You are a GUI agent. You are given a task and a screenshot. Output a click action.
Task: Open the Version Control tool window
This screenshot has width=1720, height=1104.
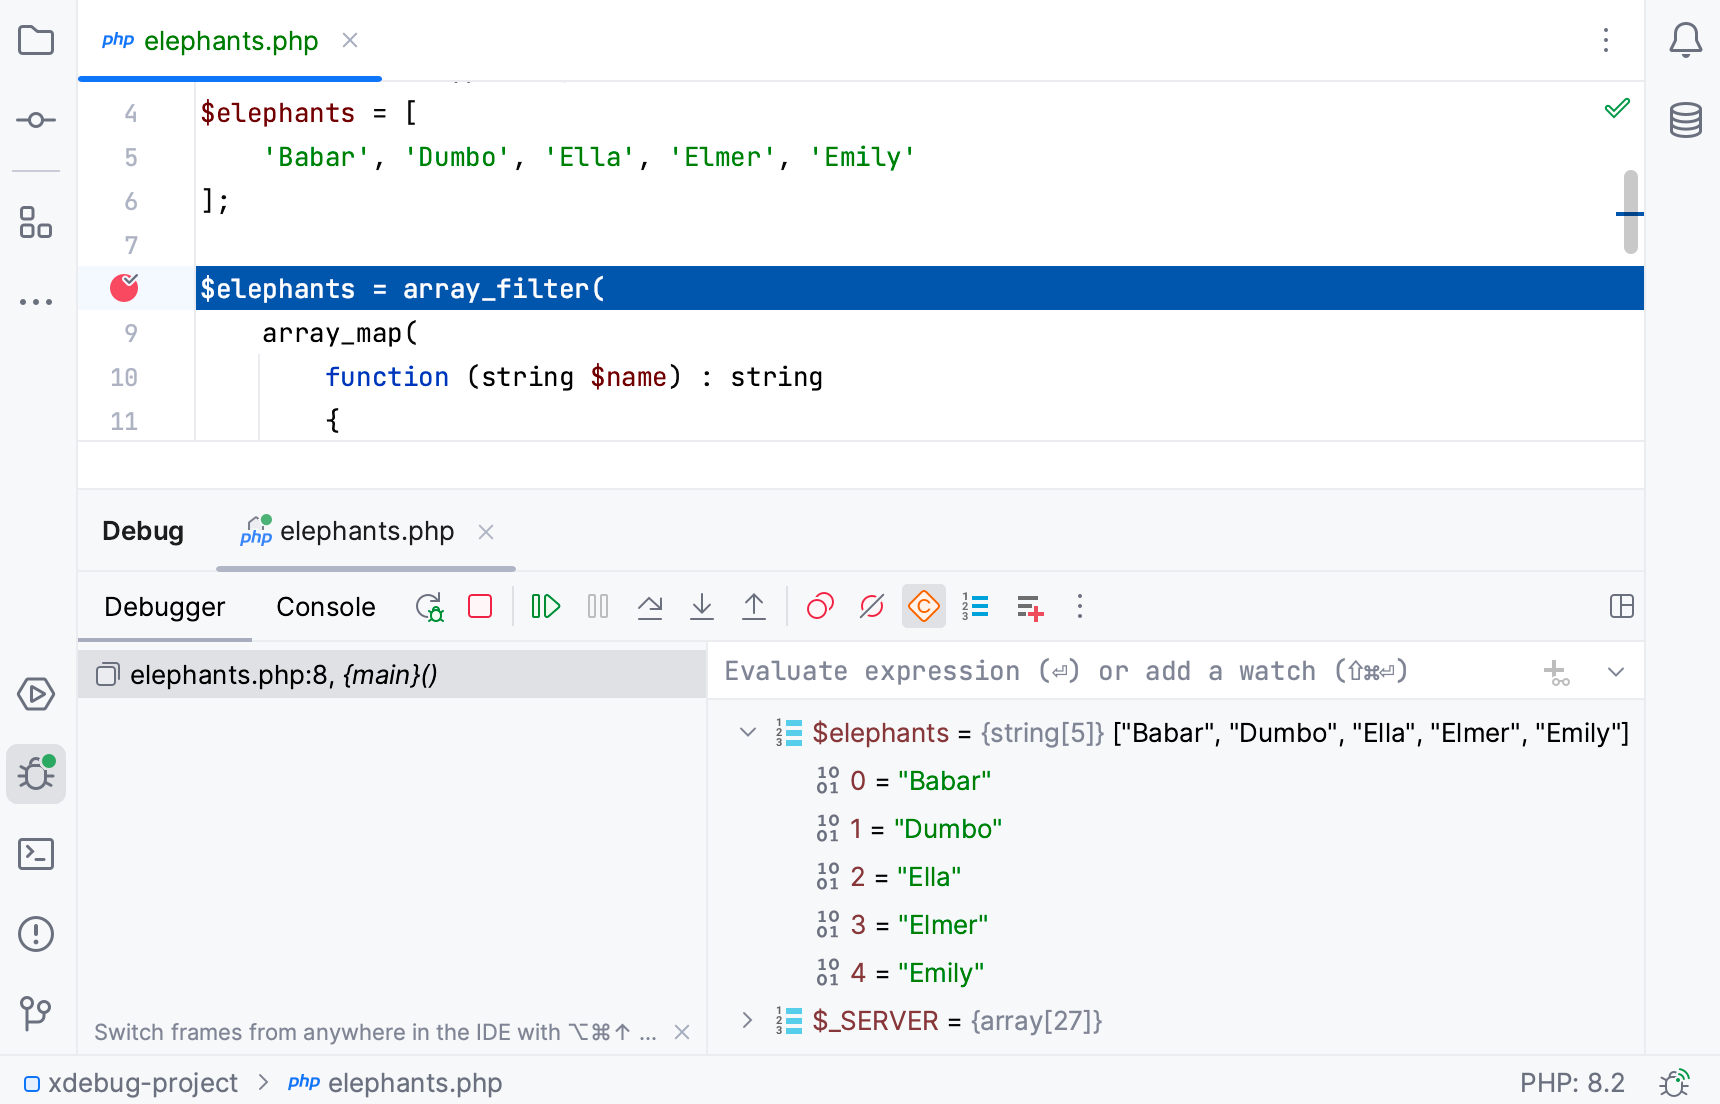pyautogui.click(x=36, y=1013)
